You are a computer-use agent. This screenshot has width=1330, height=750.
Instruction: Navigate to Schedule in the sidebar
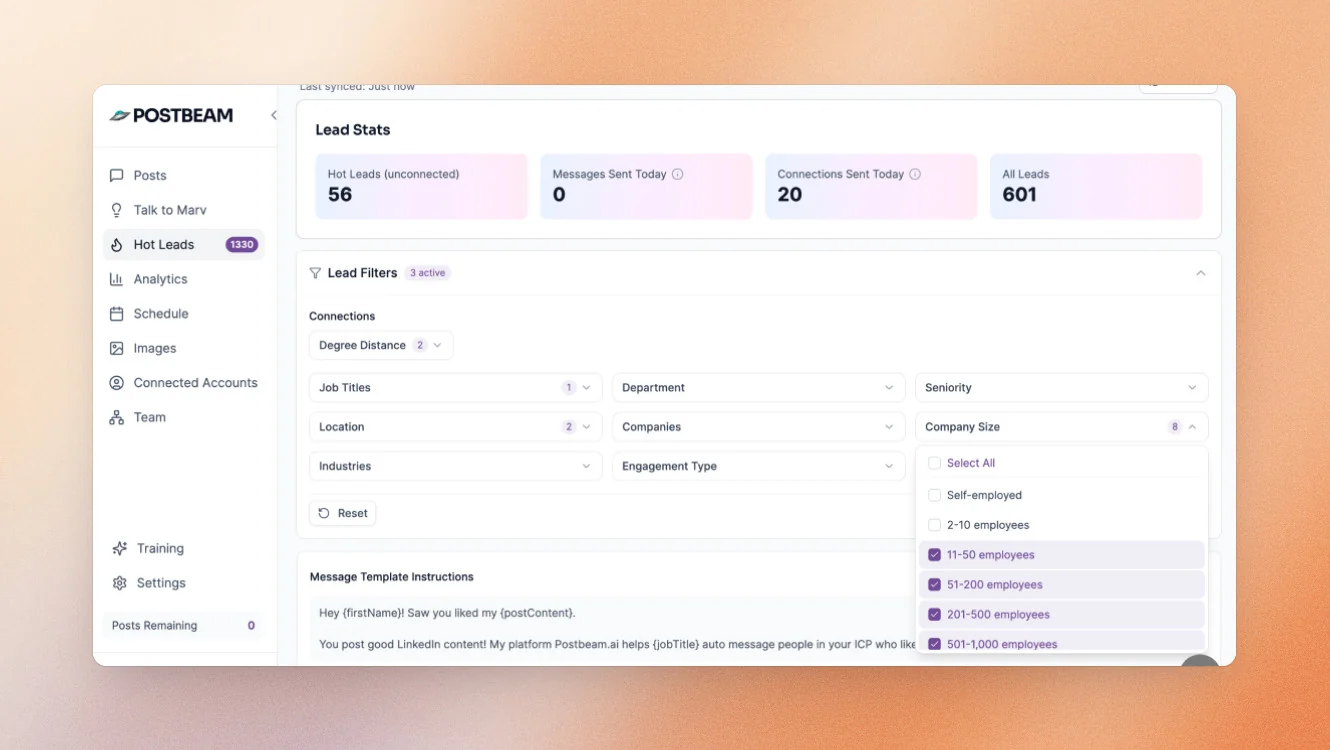(184, 314)
